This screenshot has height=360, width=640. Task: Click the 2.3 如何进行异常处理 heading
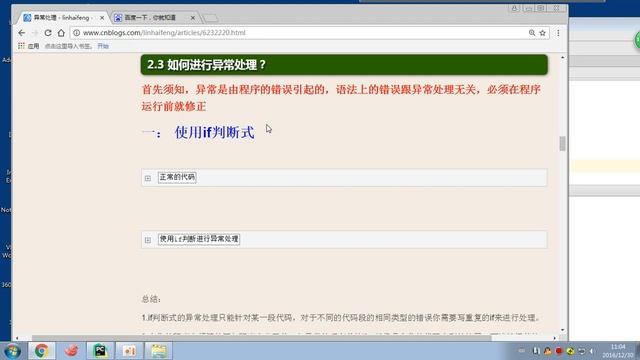pos(344,64)
